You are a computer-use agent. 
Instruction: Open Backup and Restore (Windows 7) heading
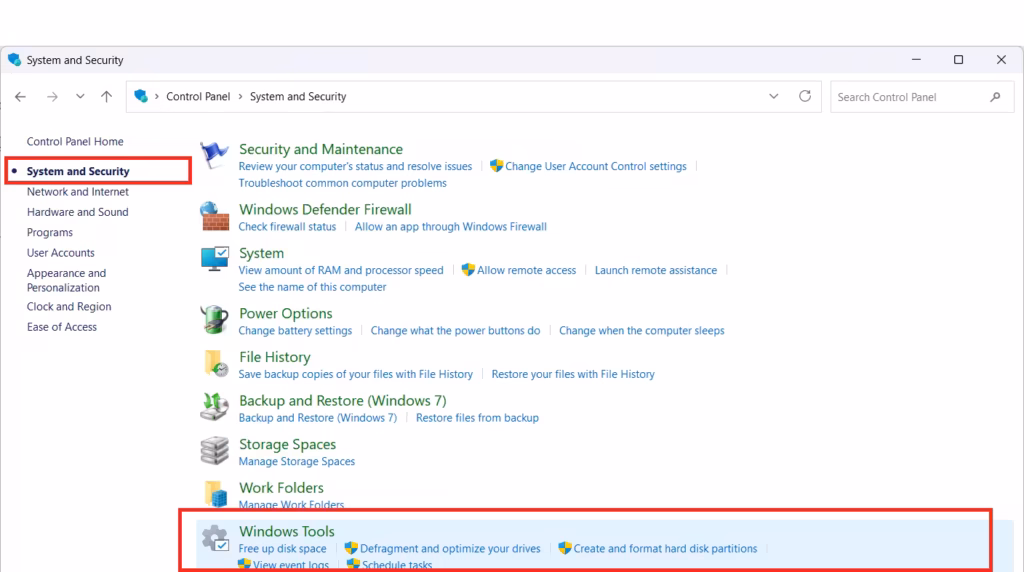[343, 401]
